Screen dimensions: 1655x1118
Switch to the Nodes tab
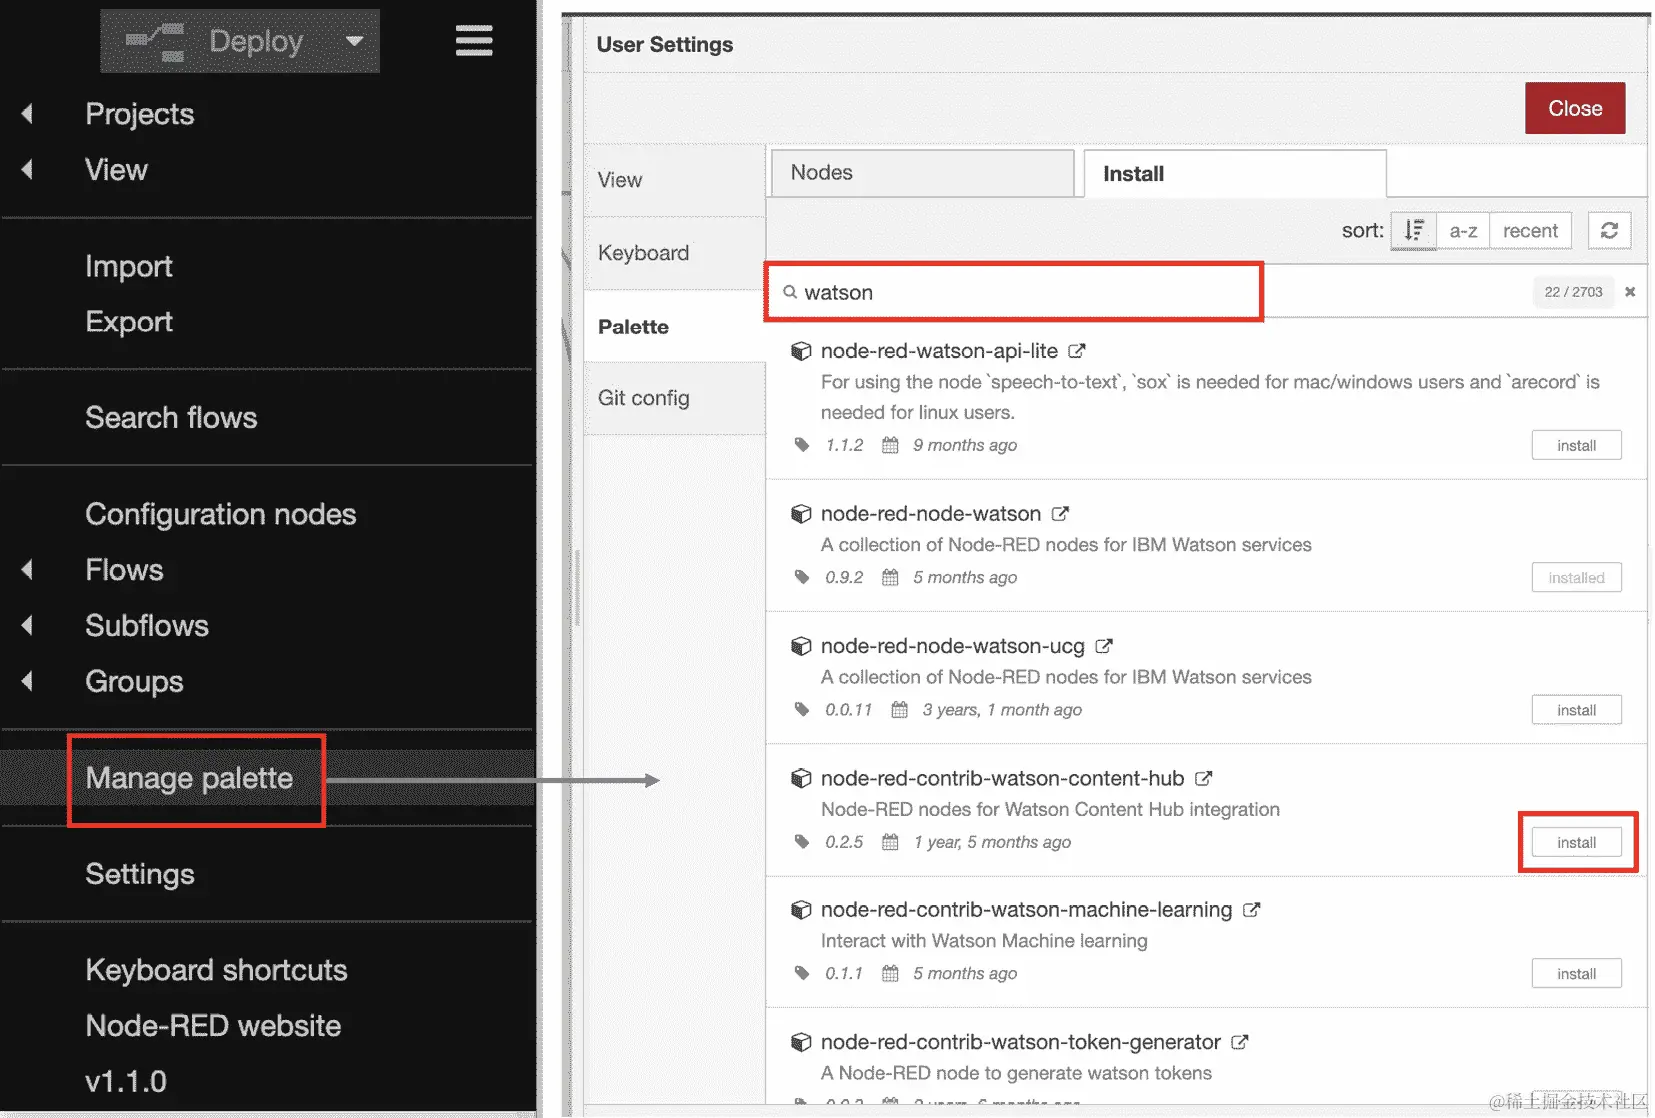point(922,173)
